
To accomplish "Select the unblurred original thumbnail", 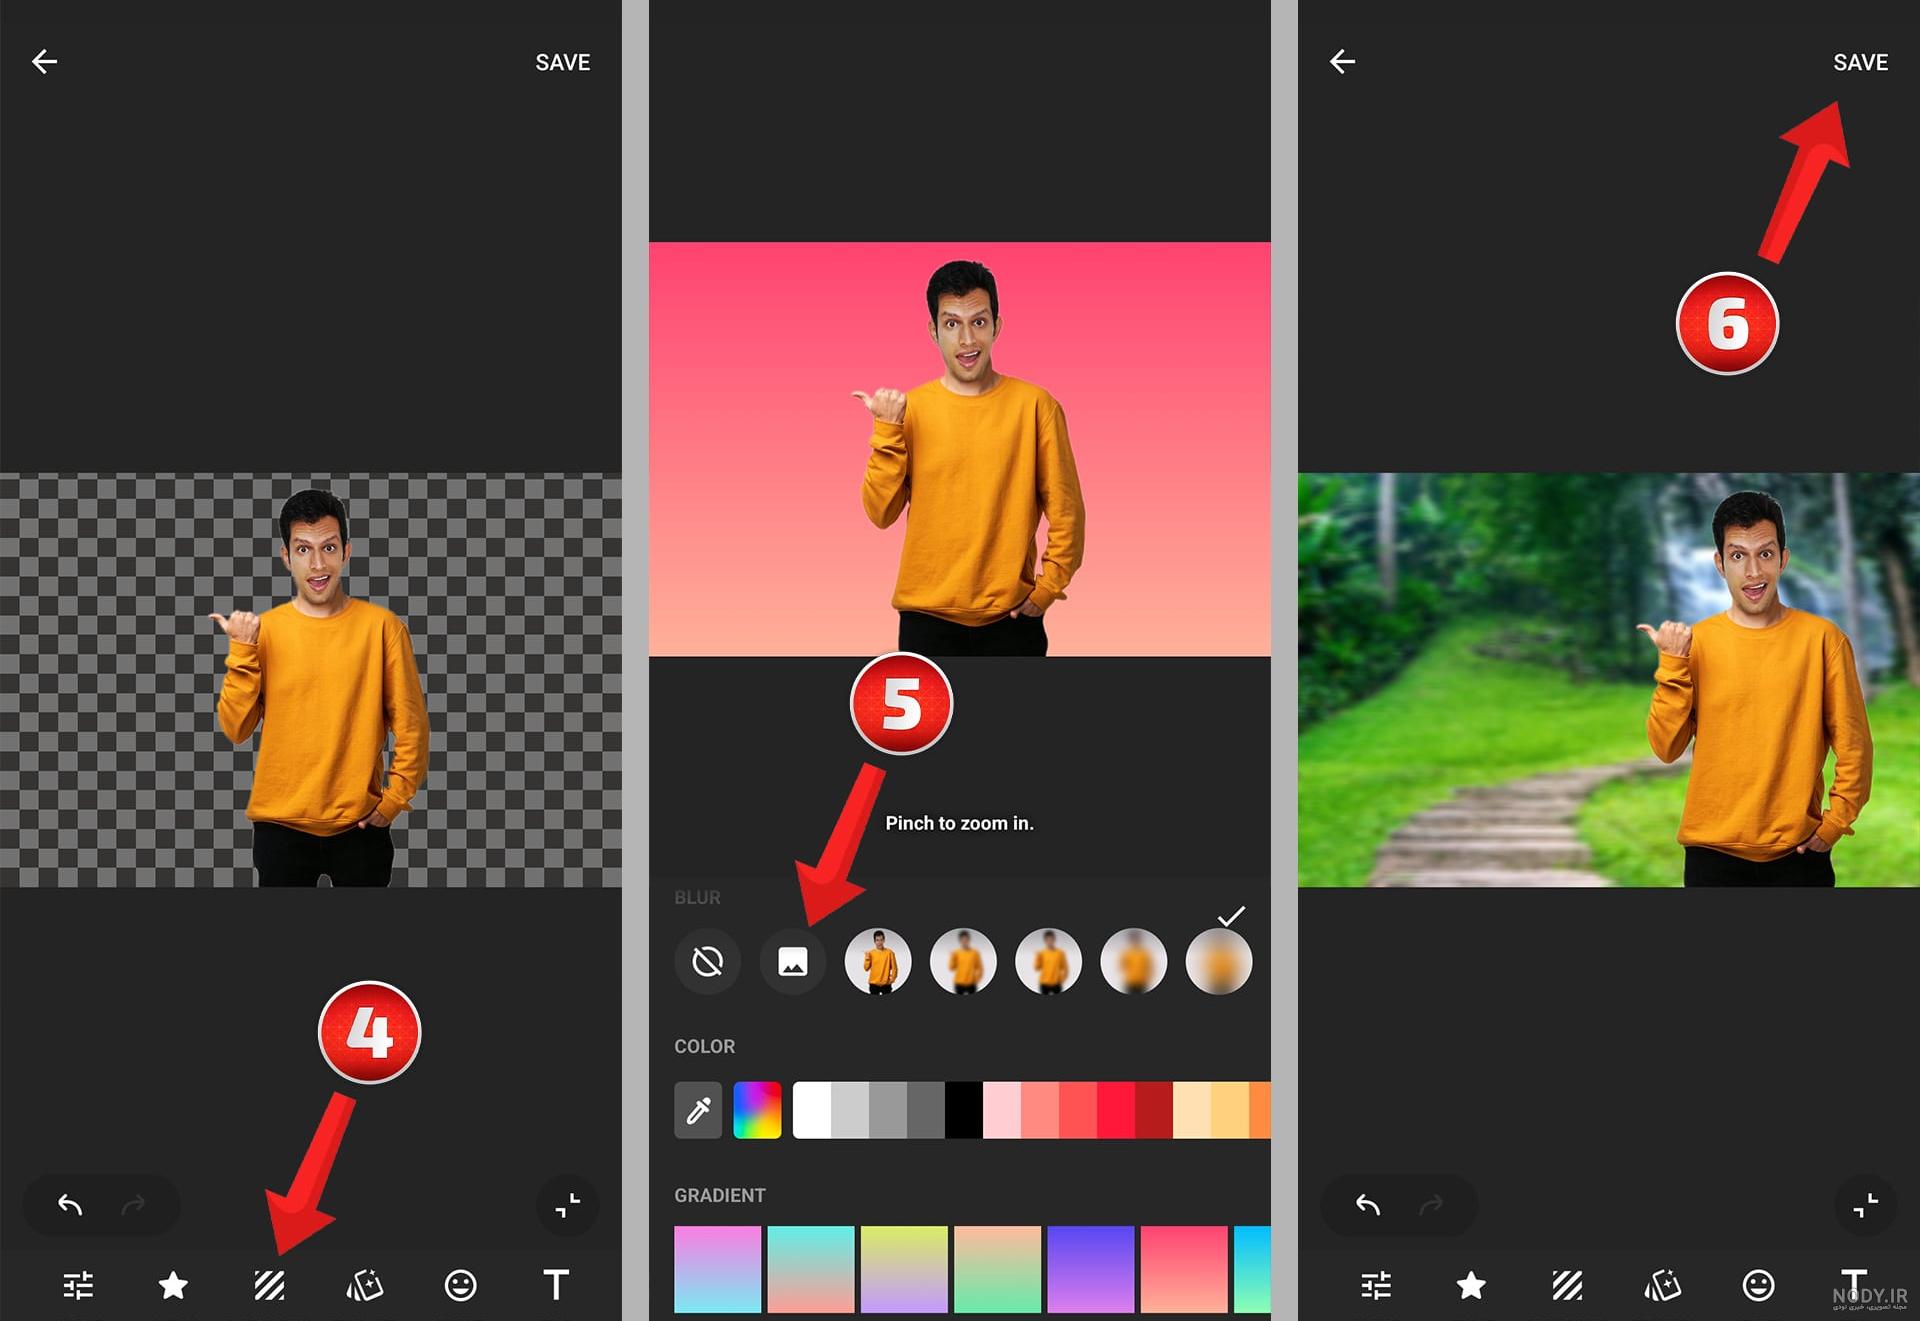I will (878, 962).
